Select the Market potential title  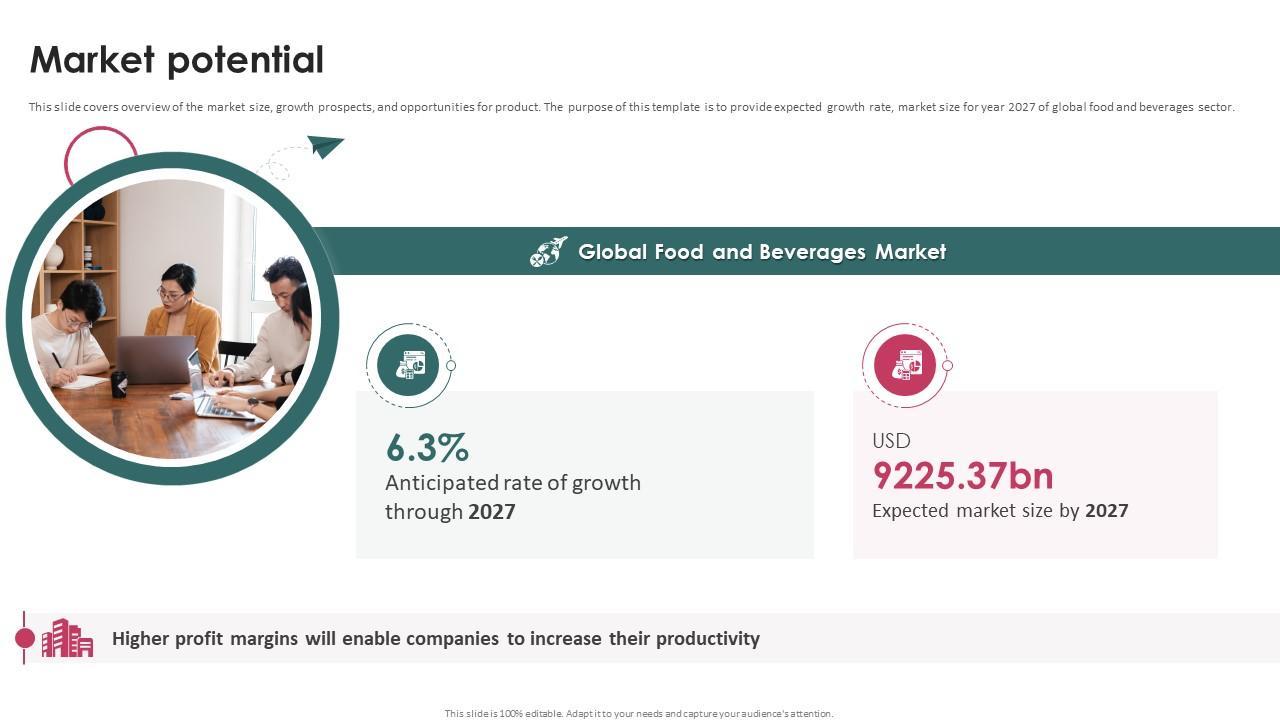tap(177, 60)
